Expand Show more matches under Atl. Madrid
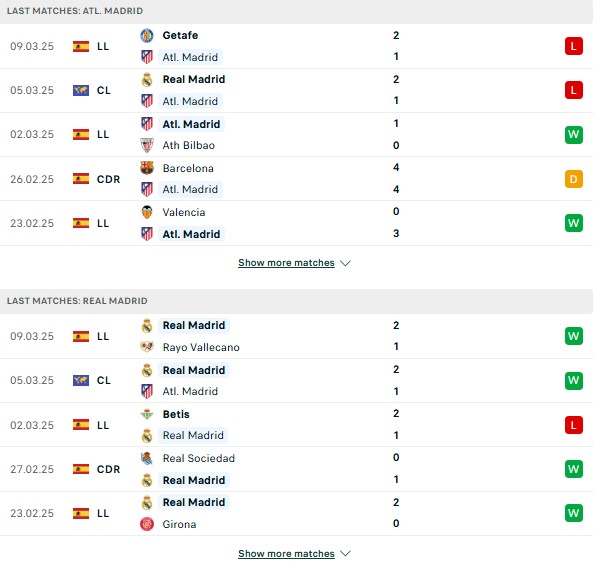The width and height of the screenshot is (594, 568). click(x=286, y=263)
